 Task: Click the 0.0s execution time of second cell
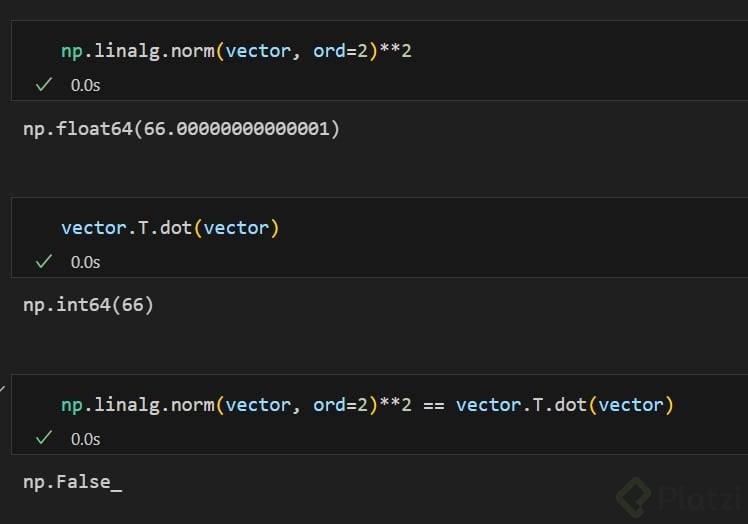85,262
